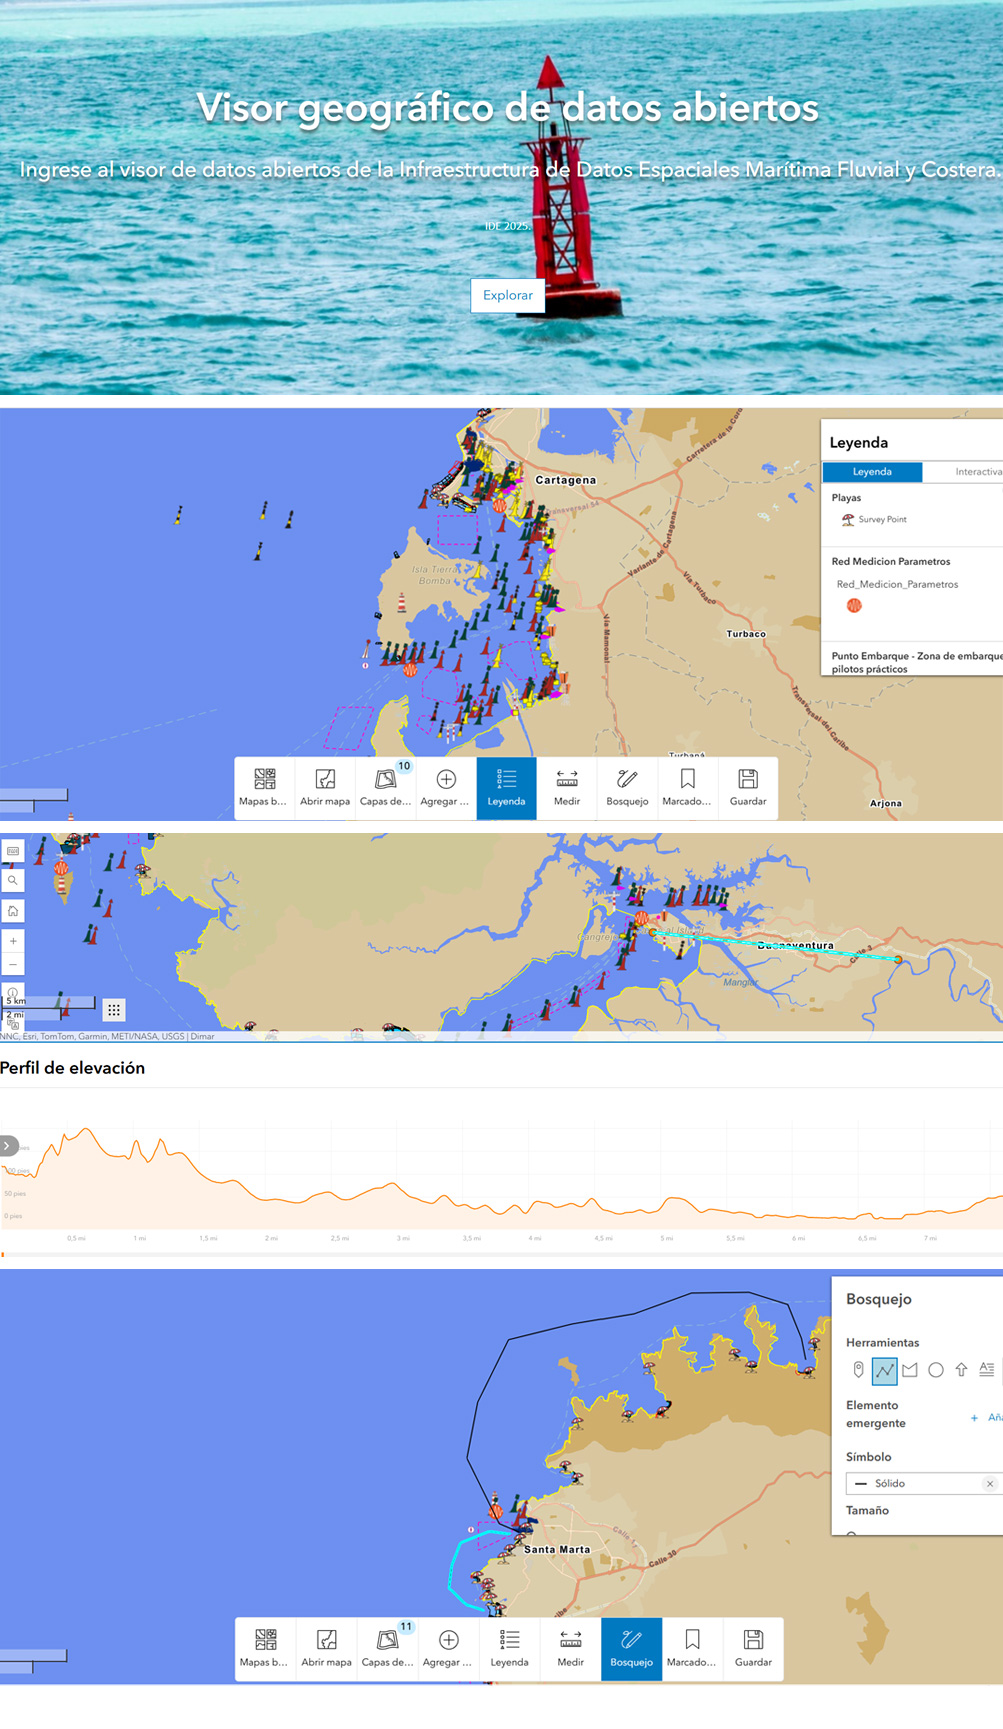Open layers button showing badge 11

pyautogui.click(x=387, y=1648)
